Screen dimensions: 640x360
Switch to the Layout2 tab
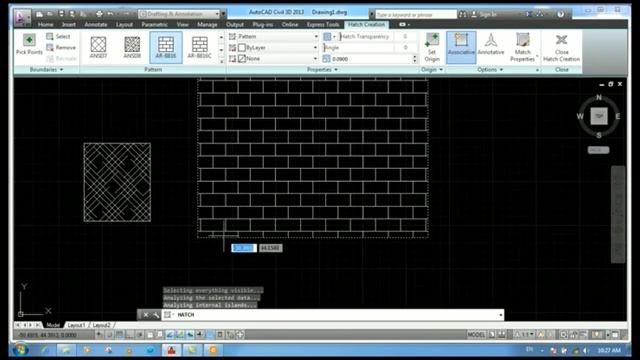click(102, 325)
